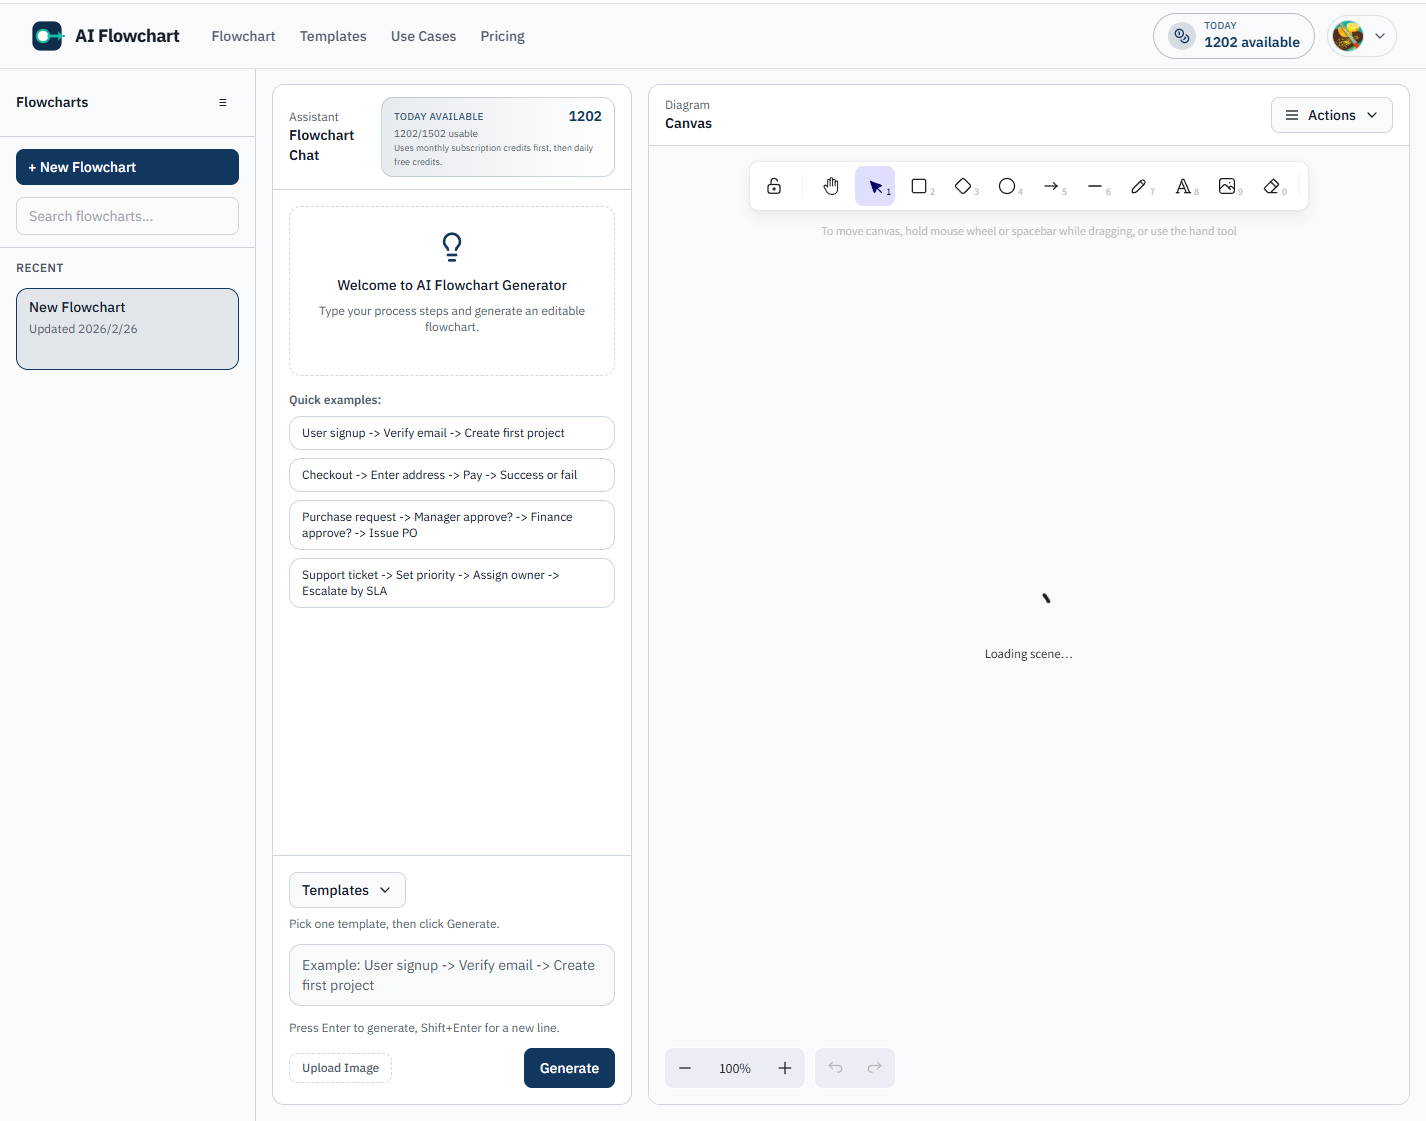Click the Generate button
Viewport: 1426px width, 1121px height.
tap(569, 1068)
